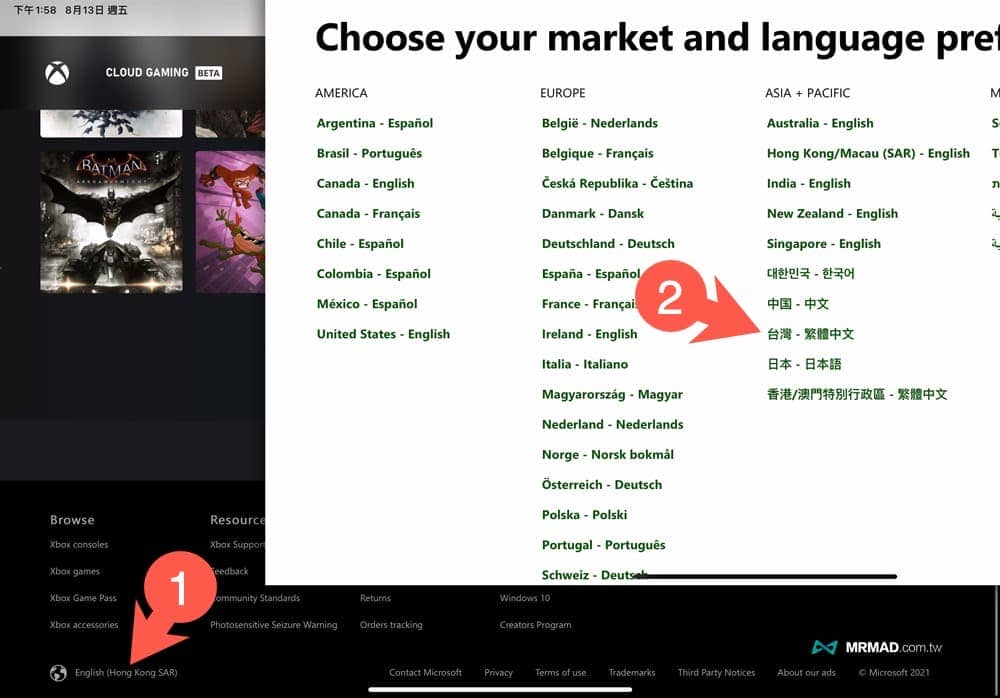
Task: Open Xbox consoles footer link
Action: coord(79,544)
